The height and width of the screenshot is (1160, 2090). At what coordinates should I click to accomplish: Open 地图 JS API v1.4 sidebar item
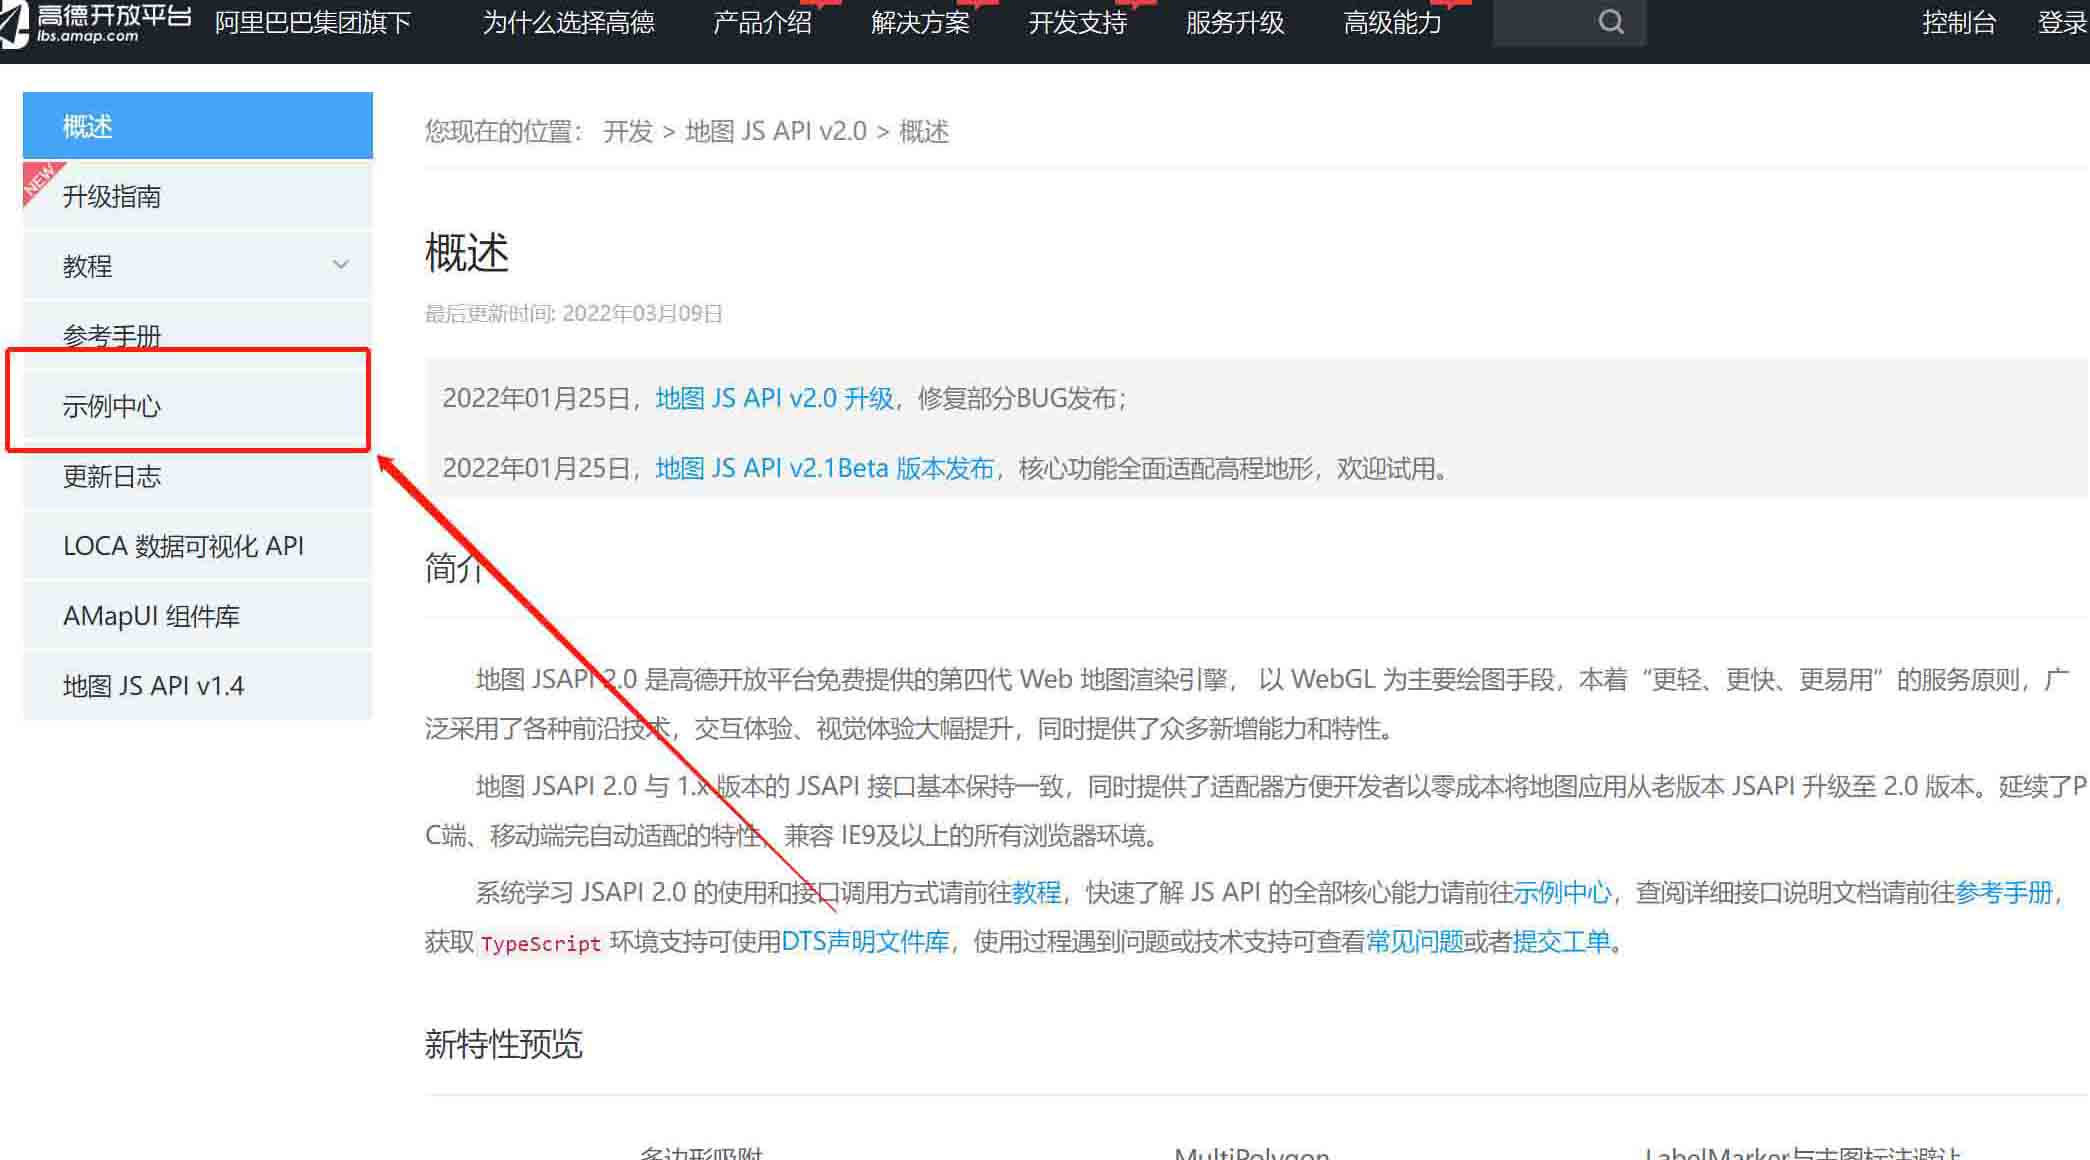click(198, 686)
